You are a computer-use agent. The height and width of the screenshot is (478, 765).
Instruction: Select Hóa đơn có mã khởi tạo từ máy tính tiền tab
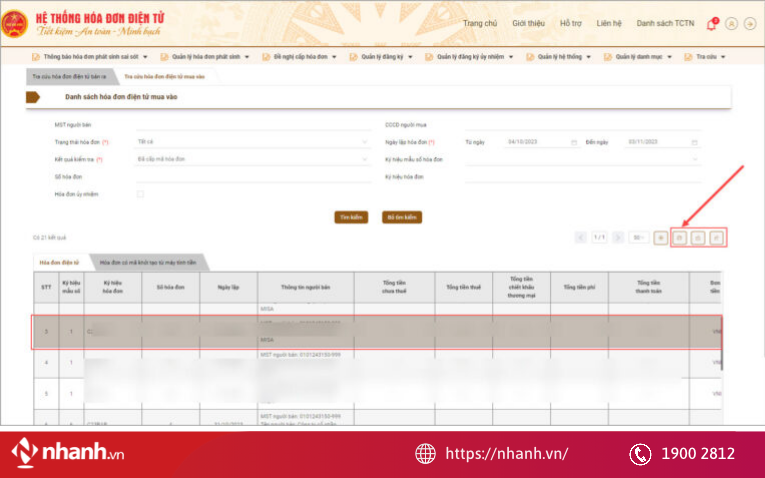(x=148, y=262)
